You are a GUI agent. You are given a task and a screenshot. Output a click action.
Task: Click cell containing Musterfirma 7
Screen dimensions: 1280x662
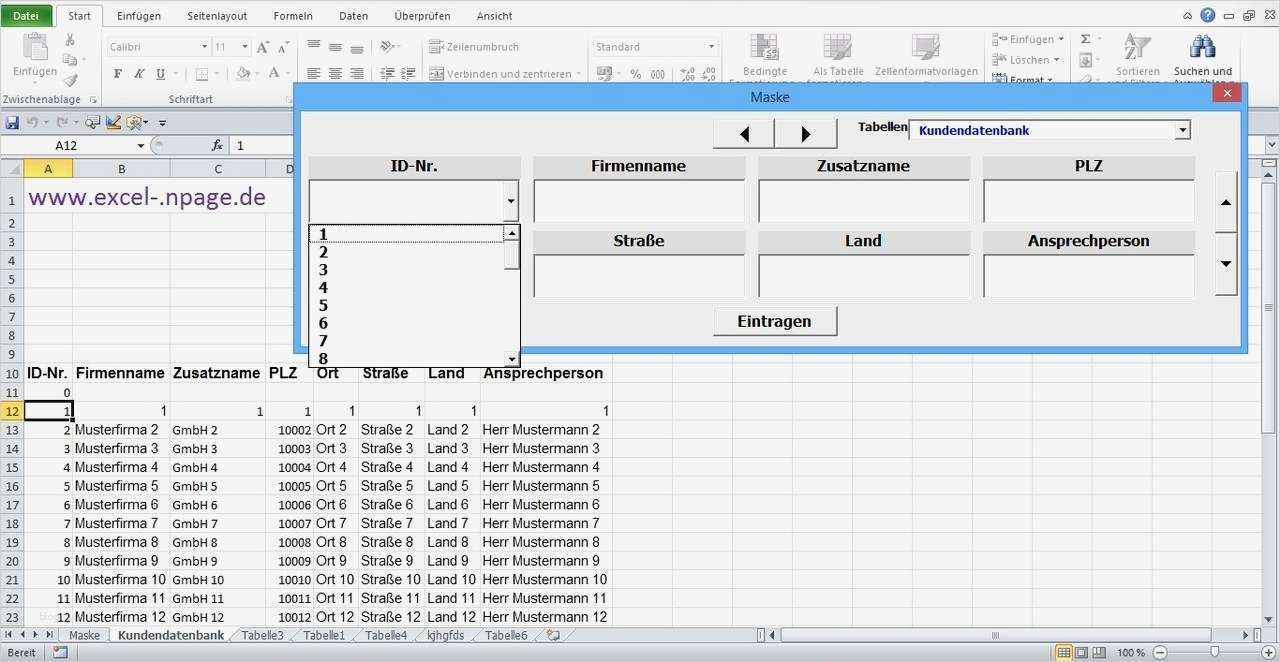pyautogui.click(x=121, y=523)
